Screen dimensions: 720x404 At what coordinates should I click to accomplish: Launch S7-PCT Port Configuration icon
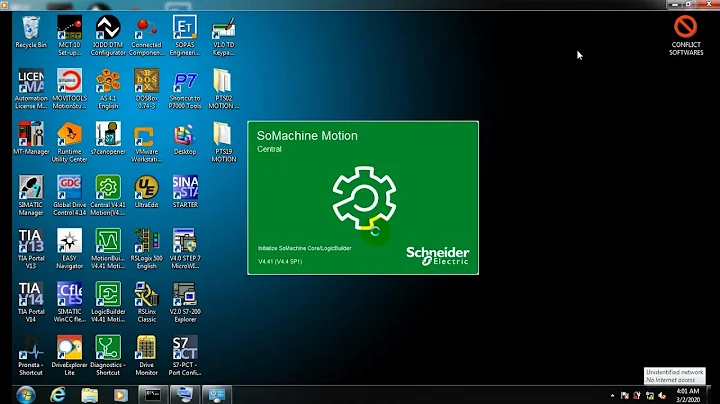tap(185, 355)
